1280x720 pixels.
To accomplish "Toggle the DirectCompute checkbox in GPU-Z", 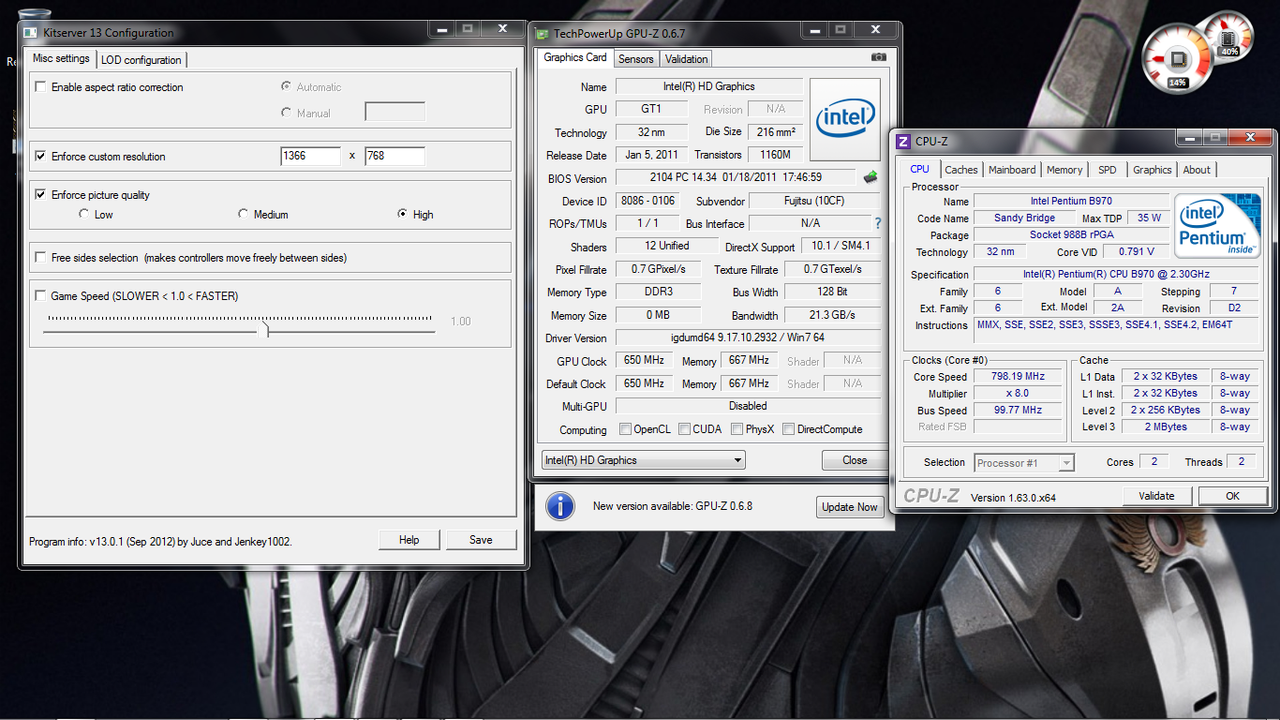I will (788, 429).
